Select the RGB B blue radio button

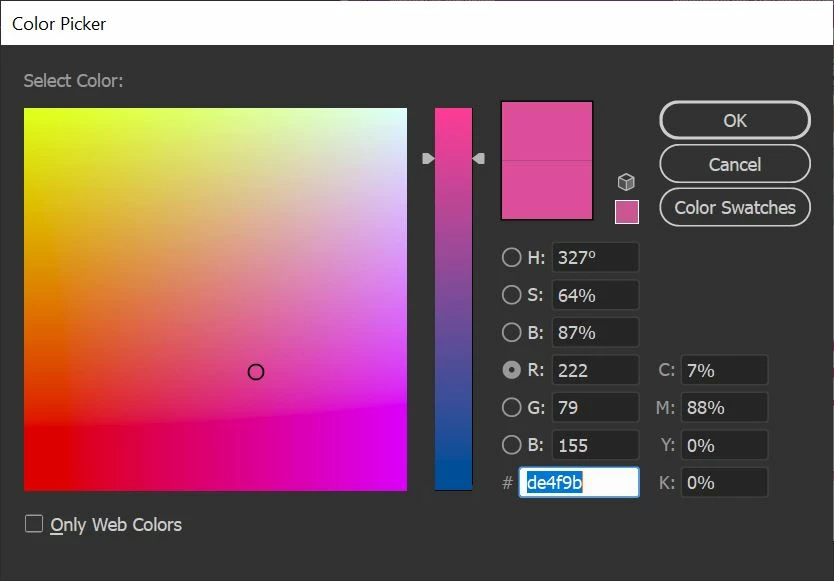(x=511, y=445)
